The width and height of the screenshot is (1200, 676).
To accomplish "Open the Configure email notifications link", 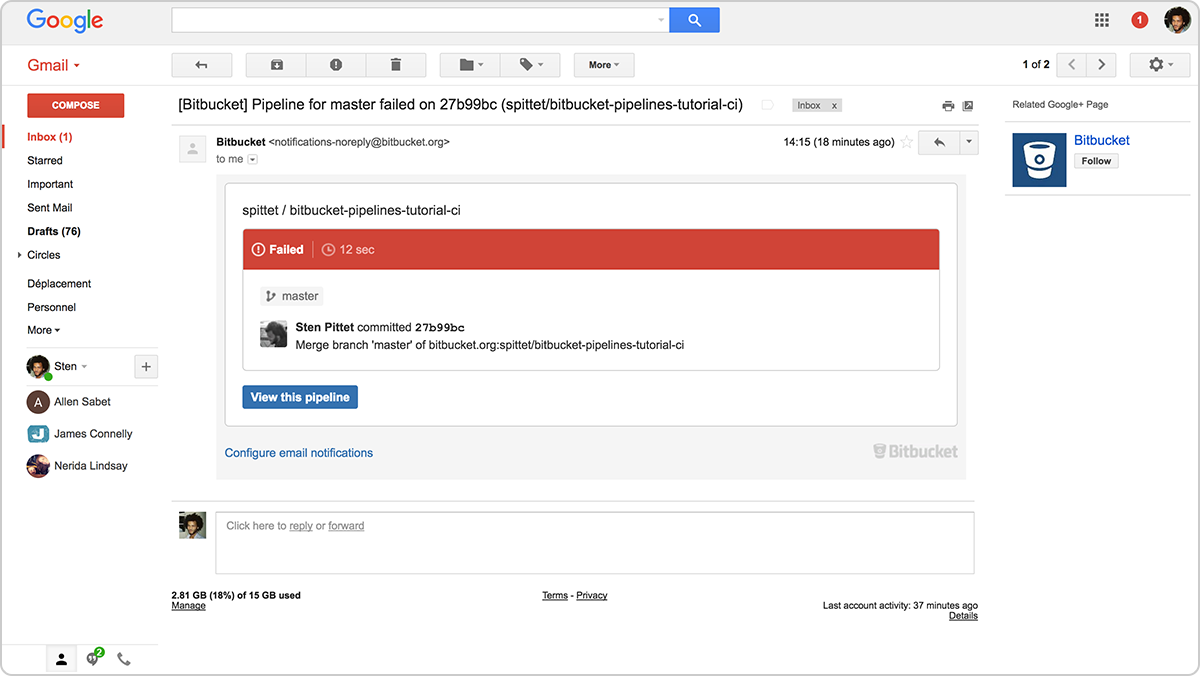I will (298, 452).
